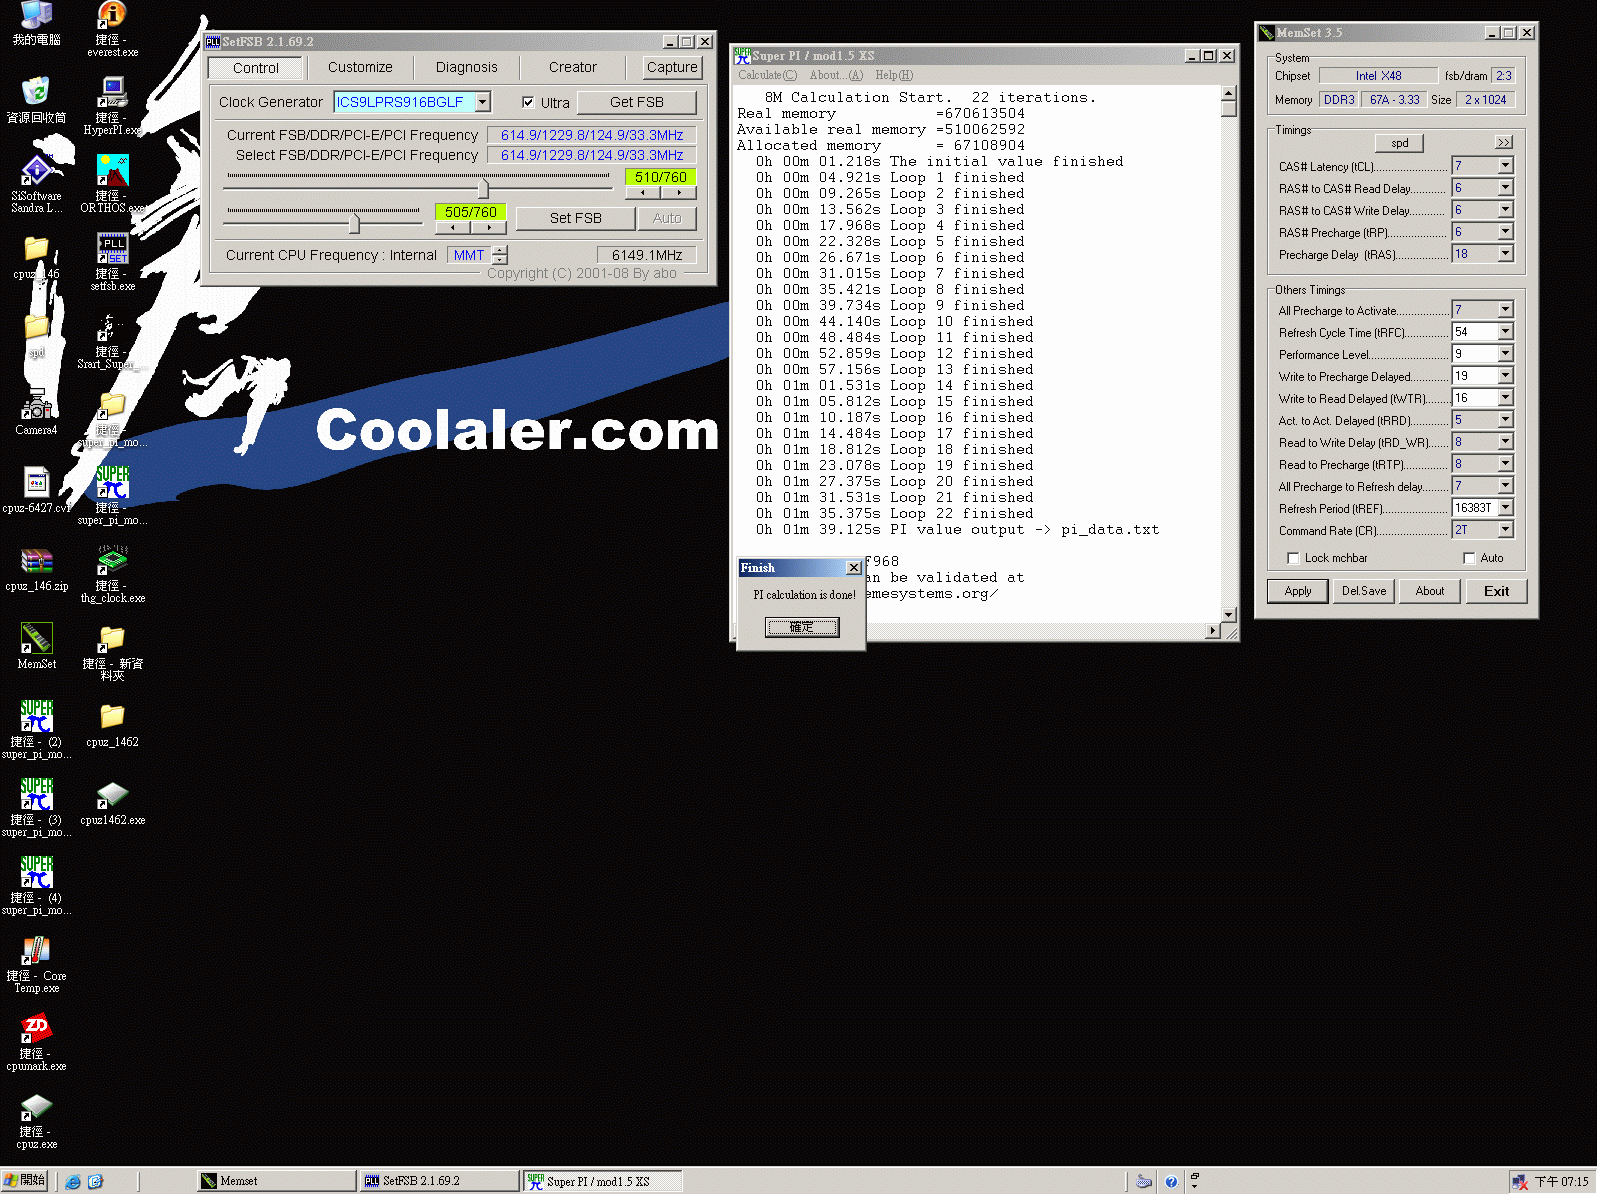
Task: Open the About menu in Super PI
Action: click(x=836, y=75)
